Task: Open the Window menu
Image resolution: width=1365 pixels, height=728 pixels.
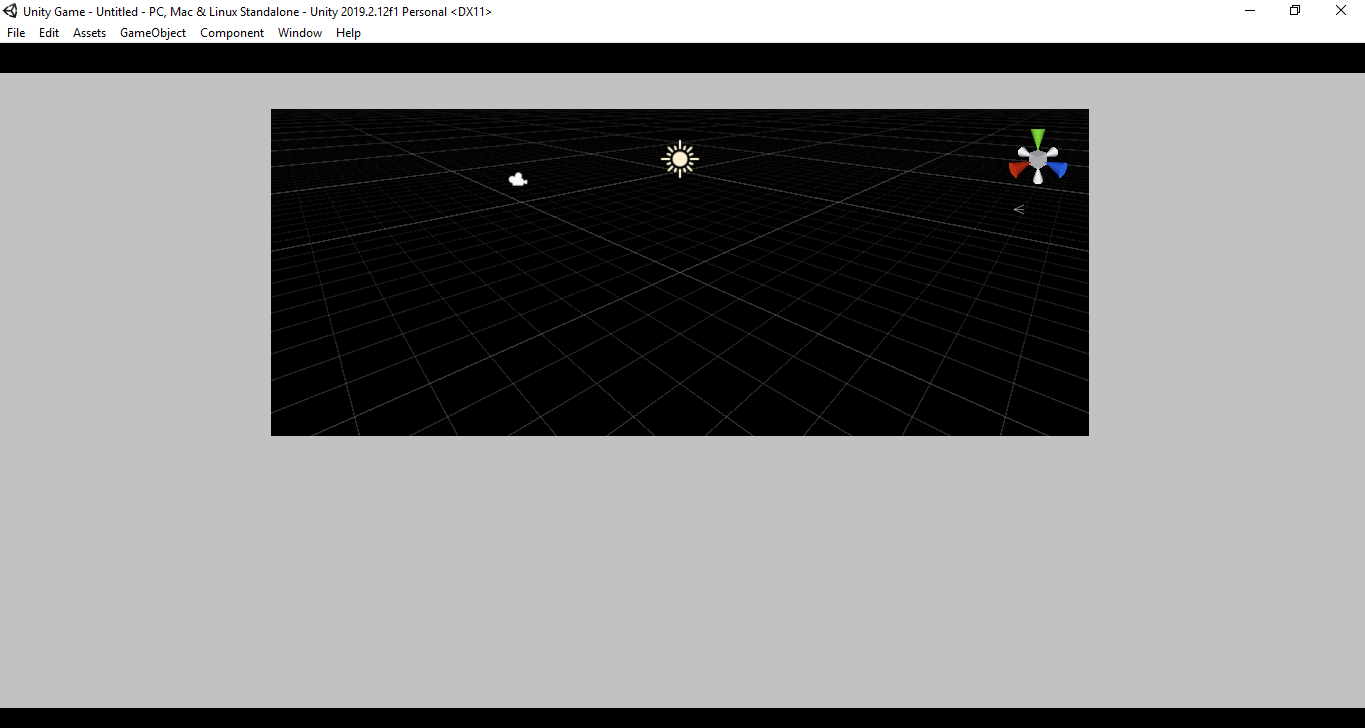Action: click(300, 33)
